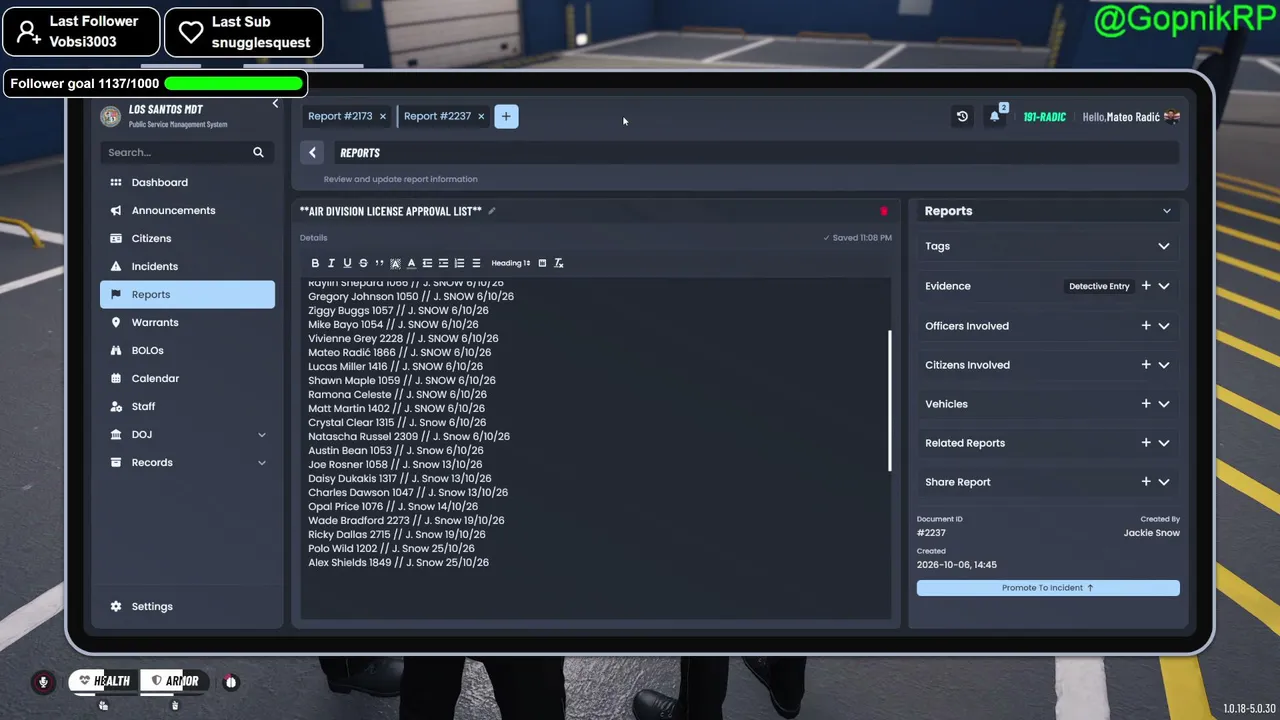The width and height of the screenshot is (1280, 720).
Task: Click search magnifier icon in sidebar
Action: point(258,152)
